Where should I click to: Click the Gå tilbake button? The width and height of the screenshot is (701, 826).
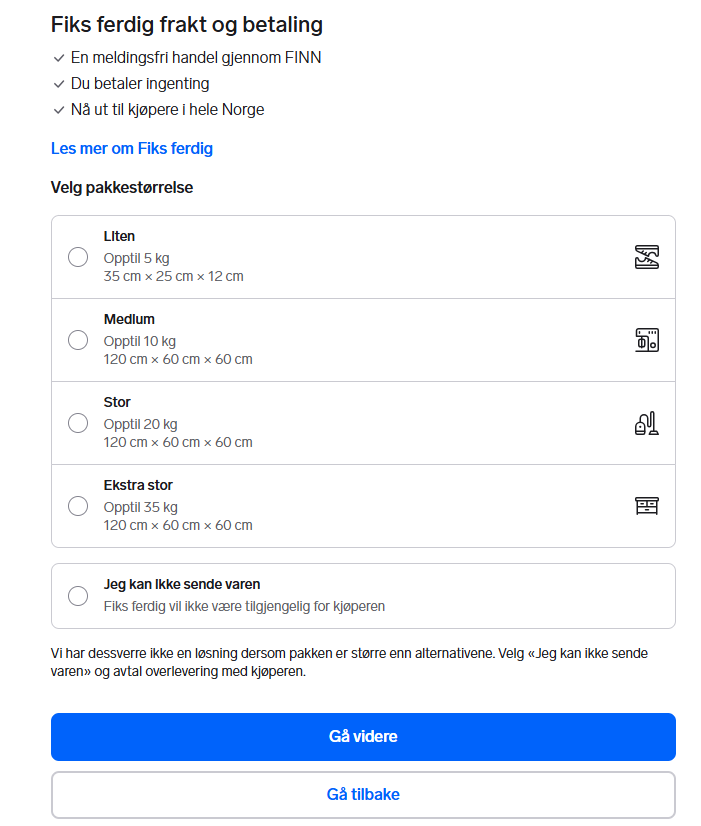point(363,795)
